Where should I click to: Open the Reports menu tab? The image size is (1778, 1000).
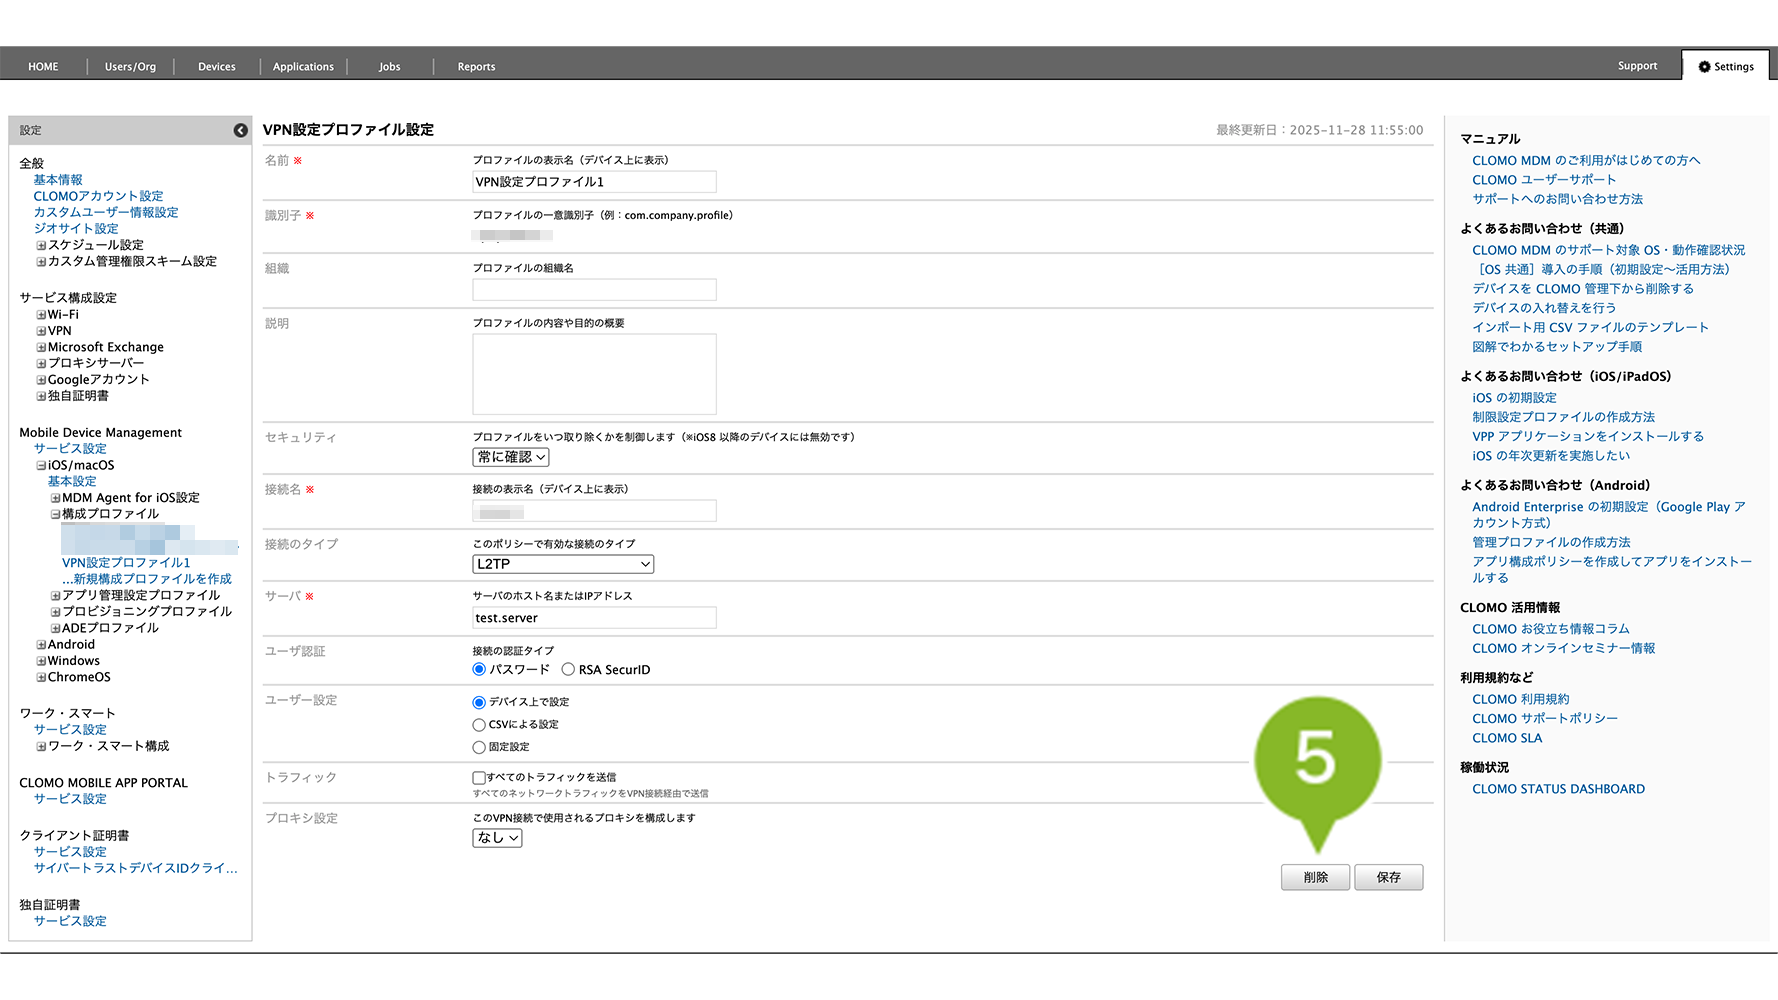tap(476, 67)
